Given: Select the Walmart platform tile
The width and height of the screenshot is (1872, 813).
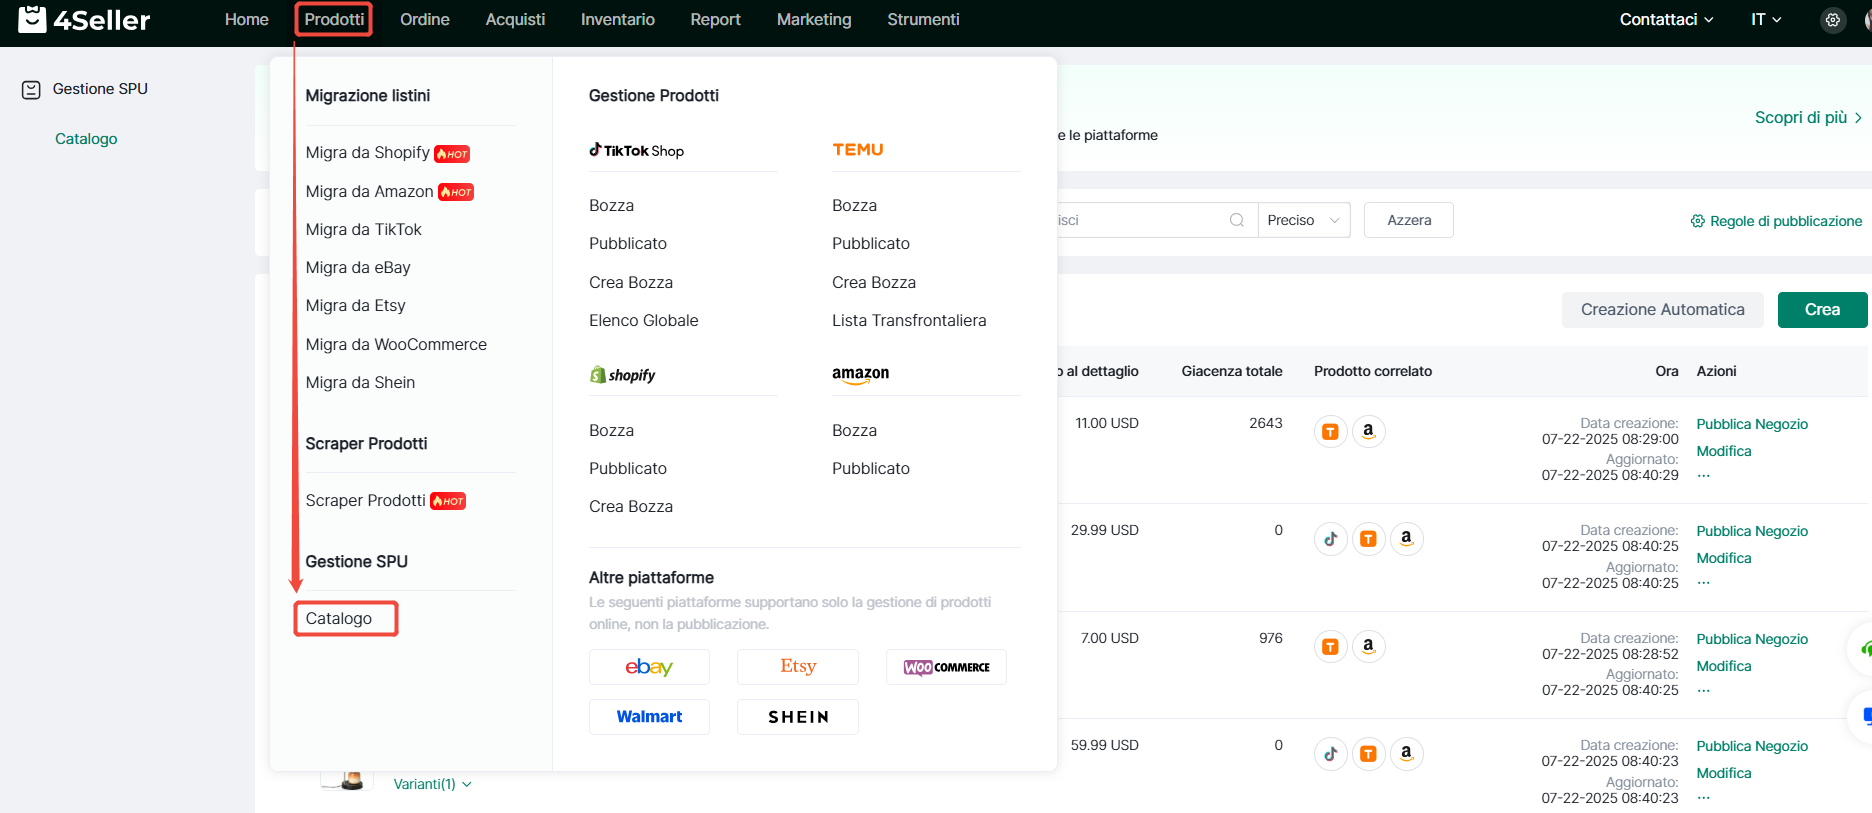Looking at the screenshot, I should pyautogui.click(x=649, y=717).
